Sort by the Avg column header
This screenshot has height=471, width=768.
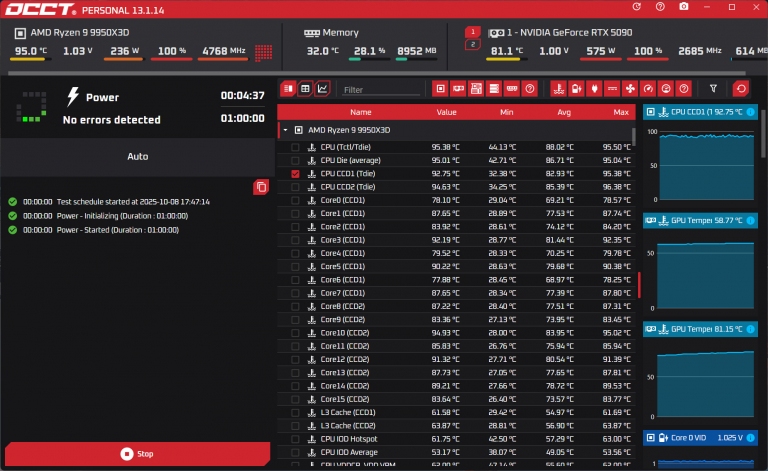point(563,112)
